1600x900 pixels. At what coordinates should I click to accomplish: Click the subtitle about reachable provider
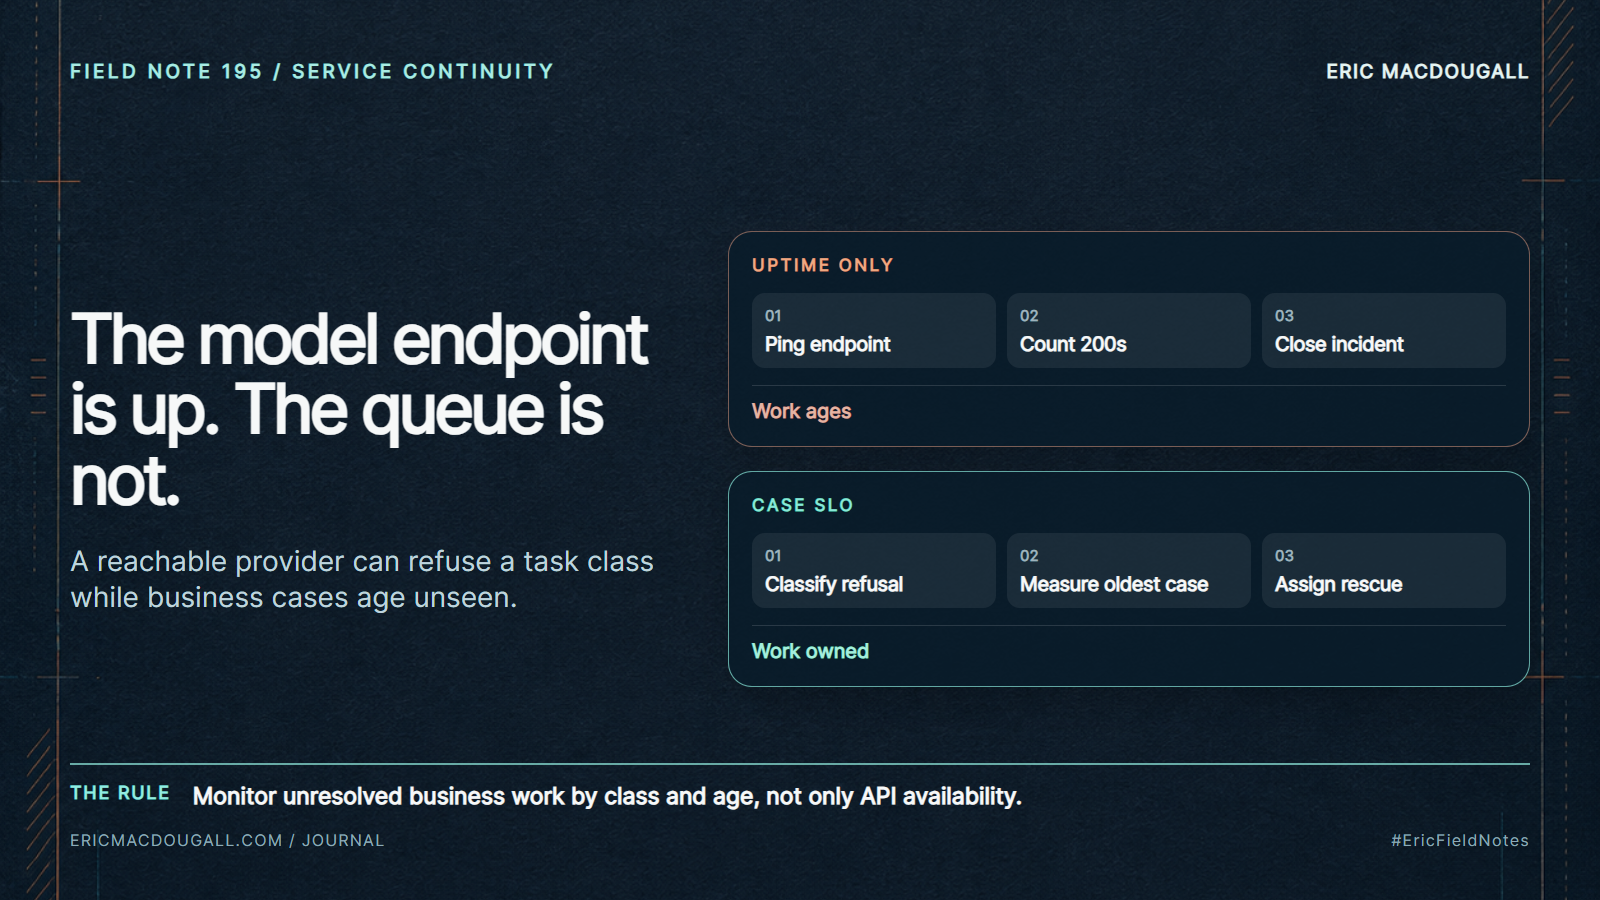tap(361, 579)
